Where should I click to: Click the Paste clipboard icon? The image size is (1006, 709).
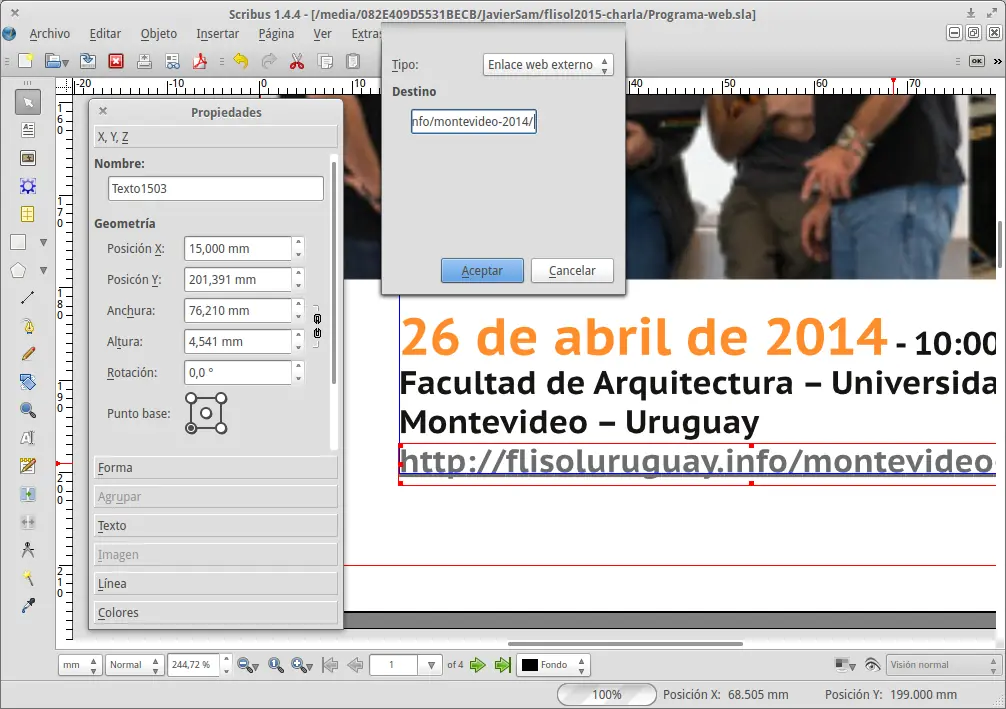pyautogui.click(x=353, y=61)
